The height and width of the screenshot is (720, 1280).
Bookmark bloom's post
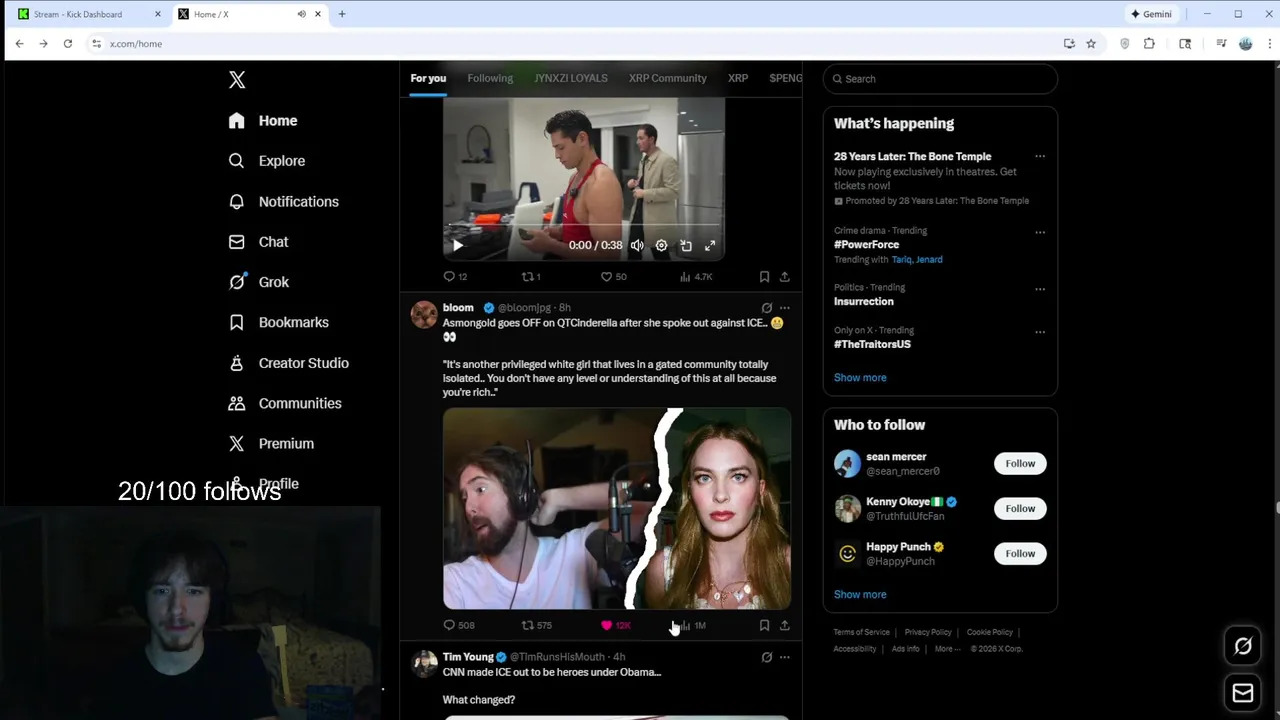coord(764,625)
